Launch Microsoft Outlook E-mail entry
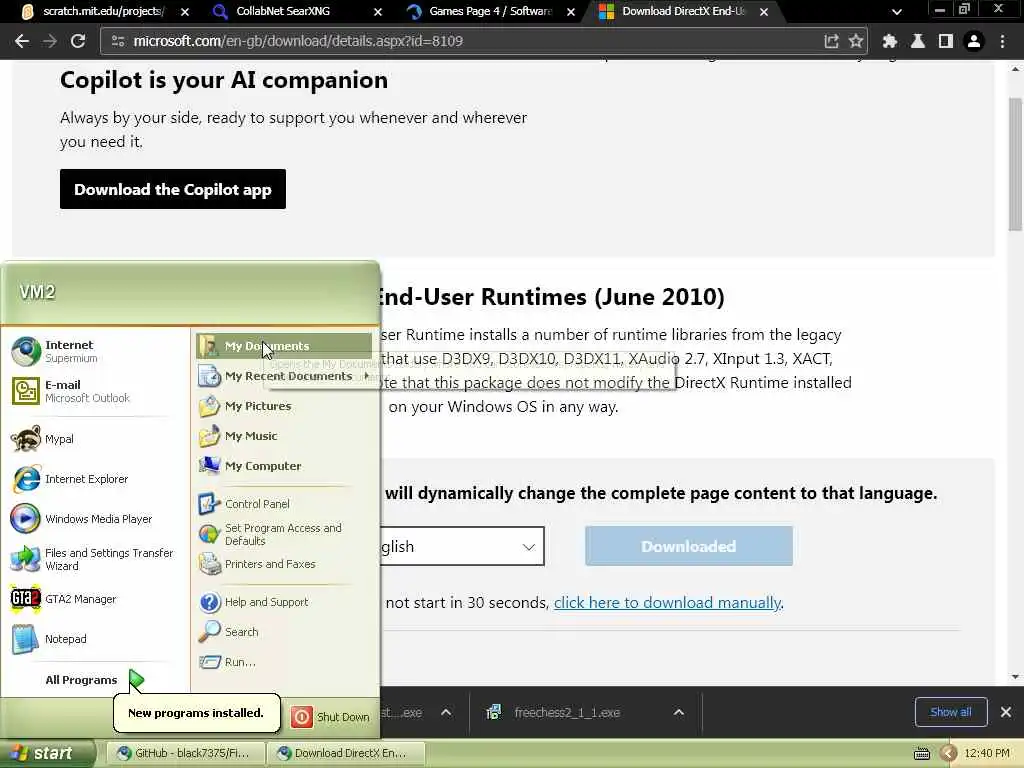This screenshot has height=768, width=1024. coord(95,391)
